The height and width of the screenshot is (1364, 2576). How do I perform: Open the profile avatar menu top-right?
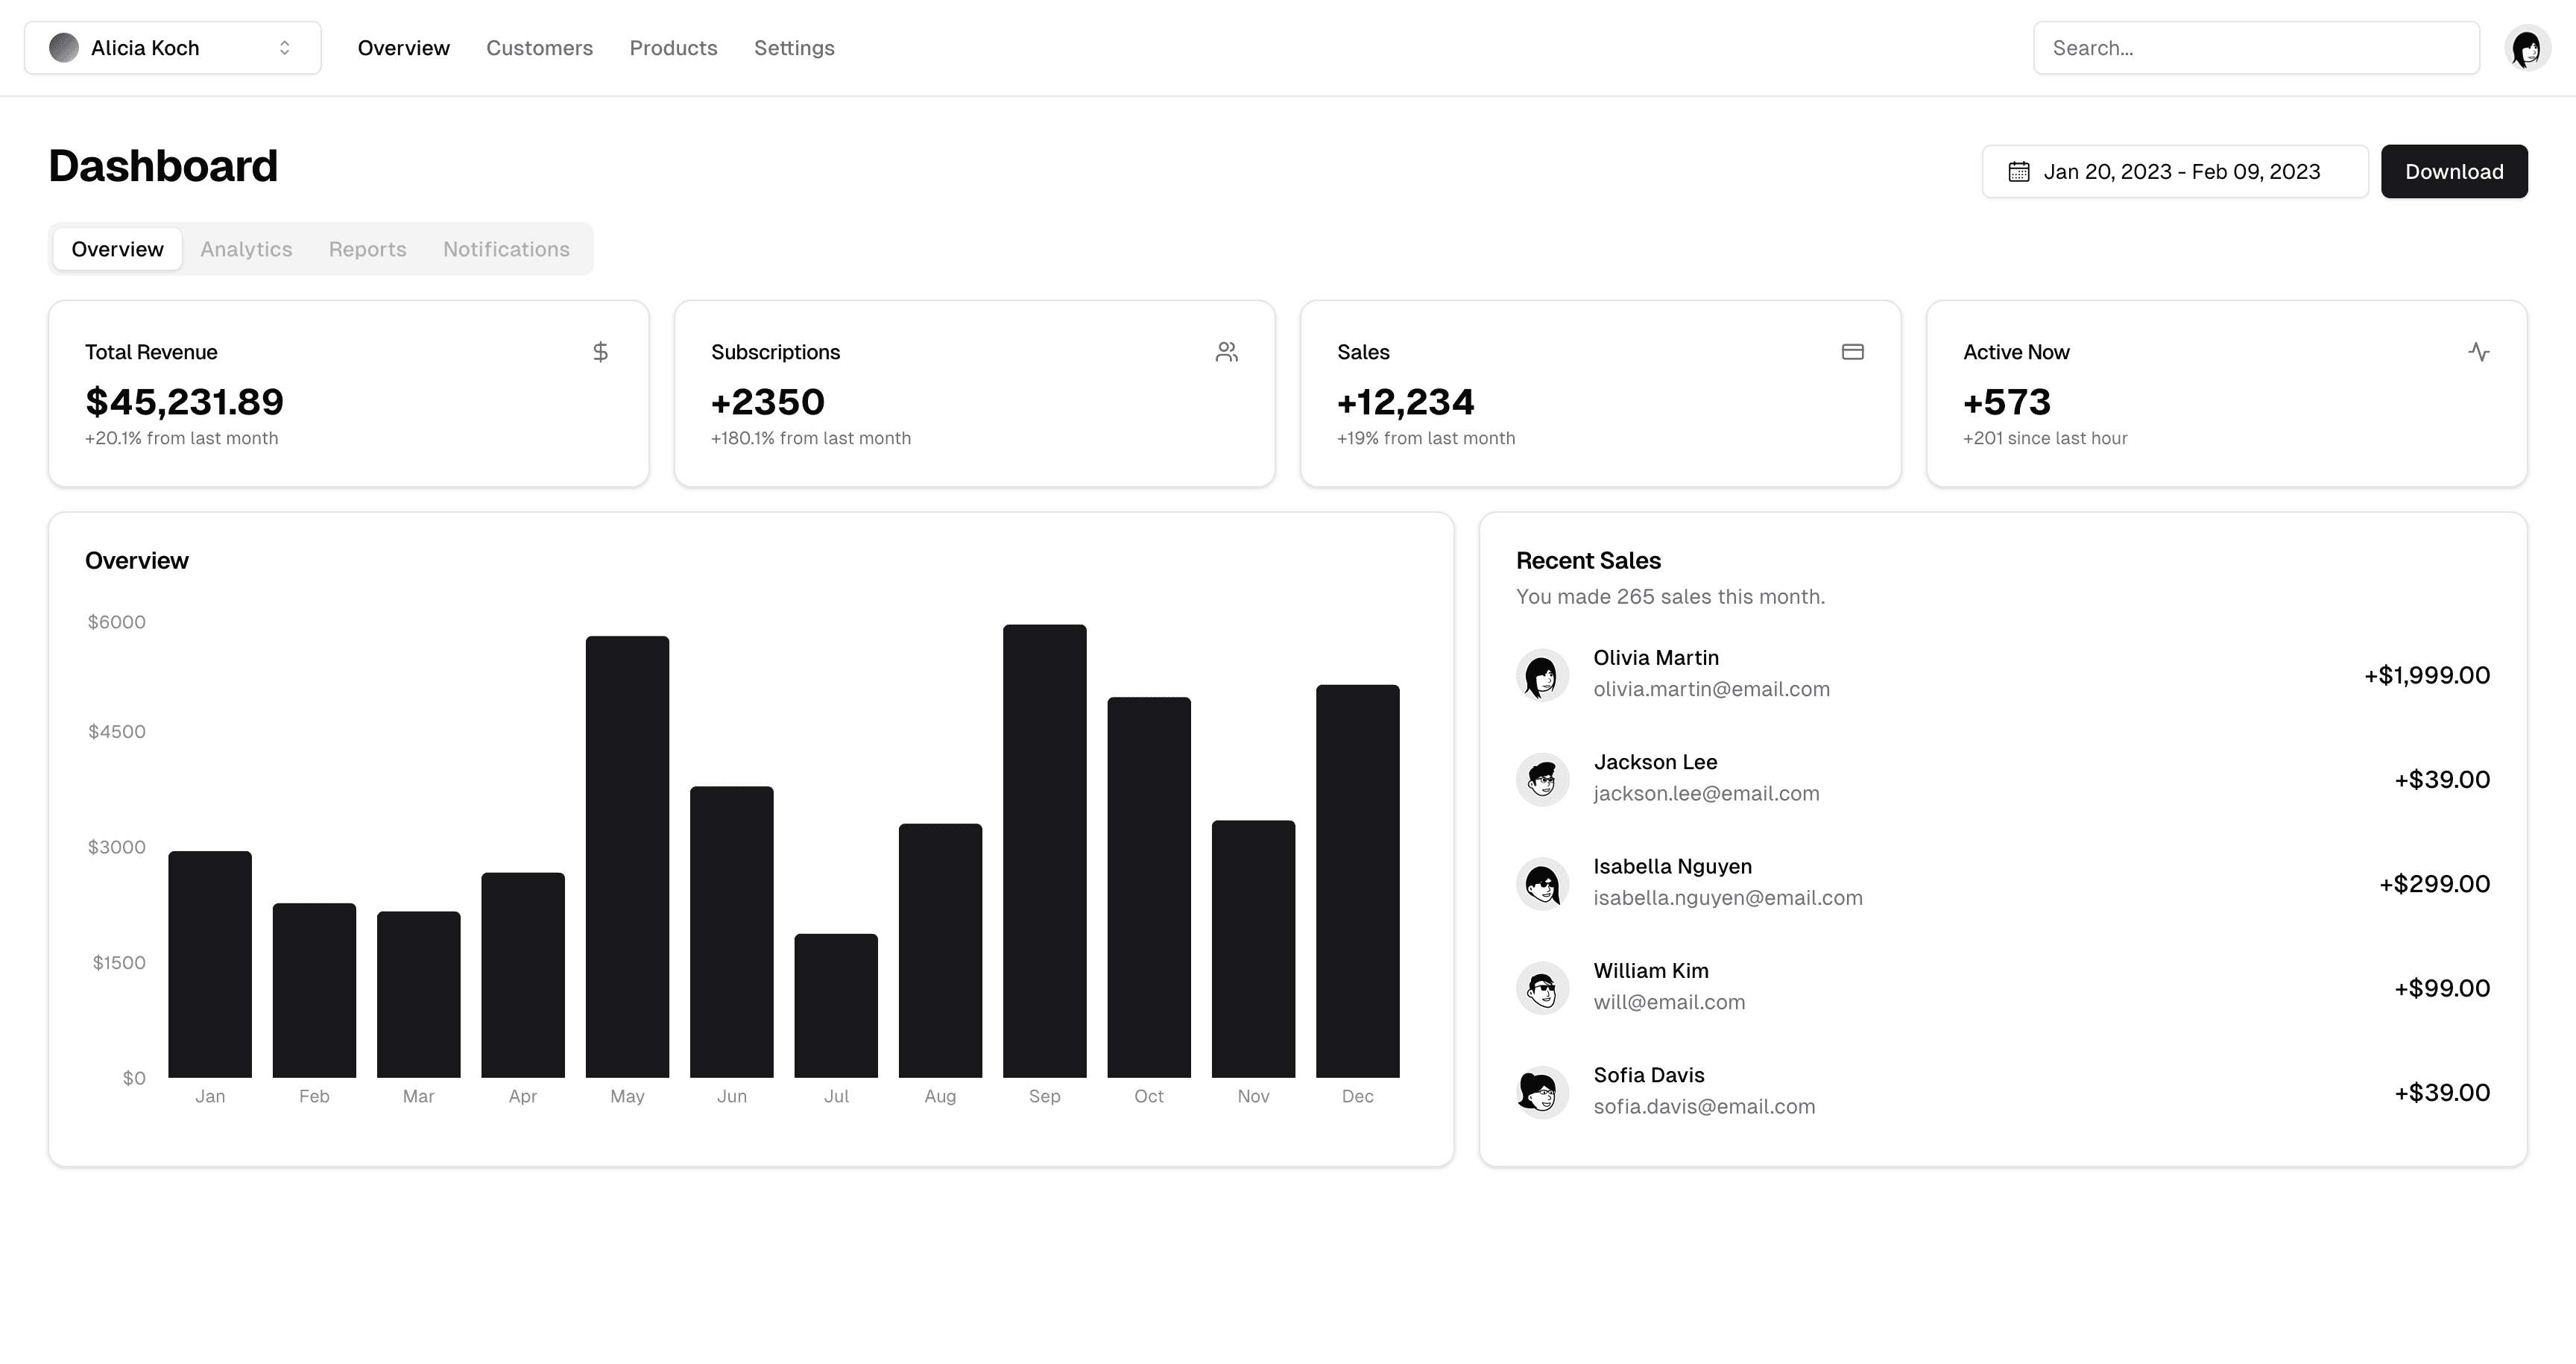[2527, 47]
